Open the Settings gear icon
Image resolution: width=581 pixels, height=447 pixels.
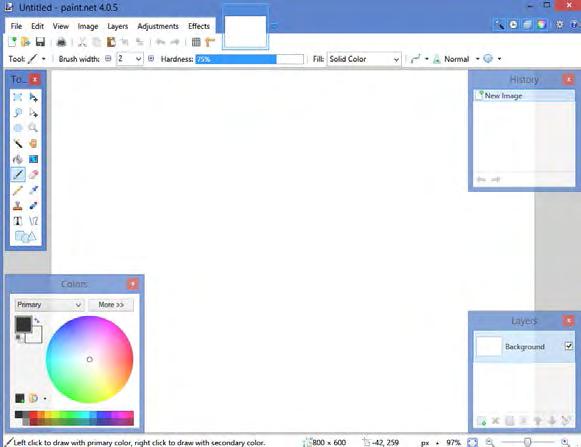coord(559,24)
